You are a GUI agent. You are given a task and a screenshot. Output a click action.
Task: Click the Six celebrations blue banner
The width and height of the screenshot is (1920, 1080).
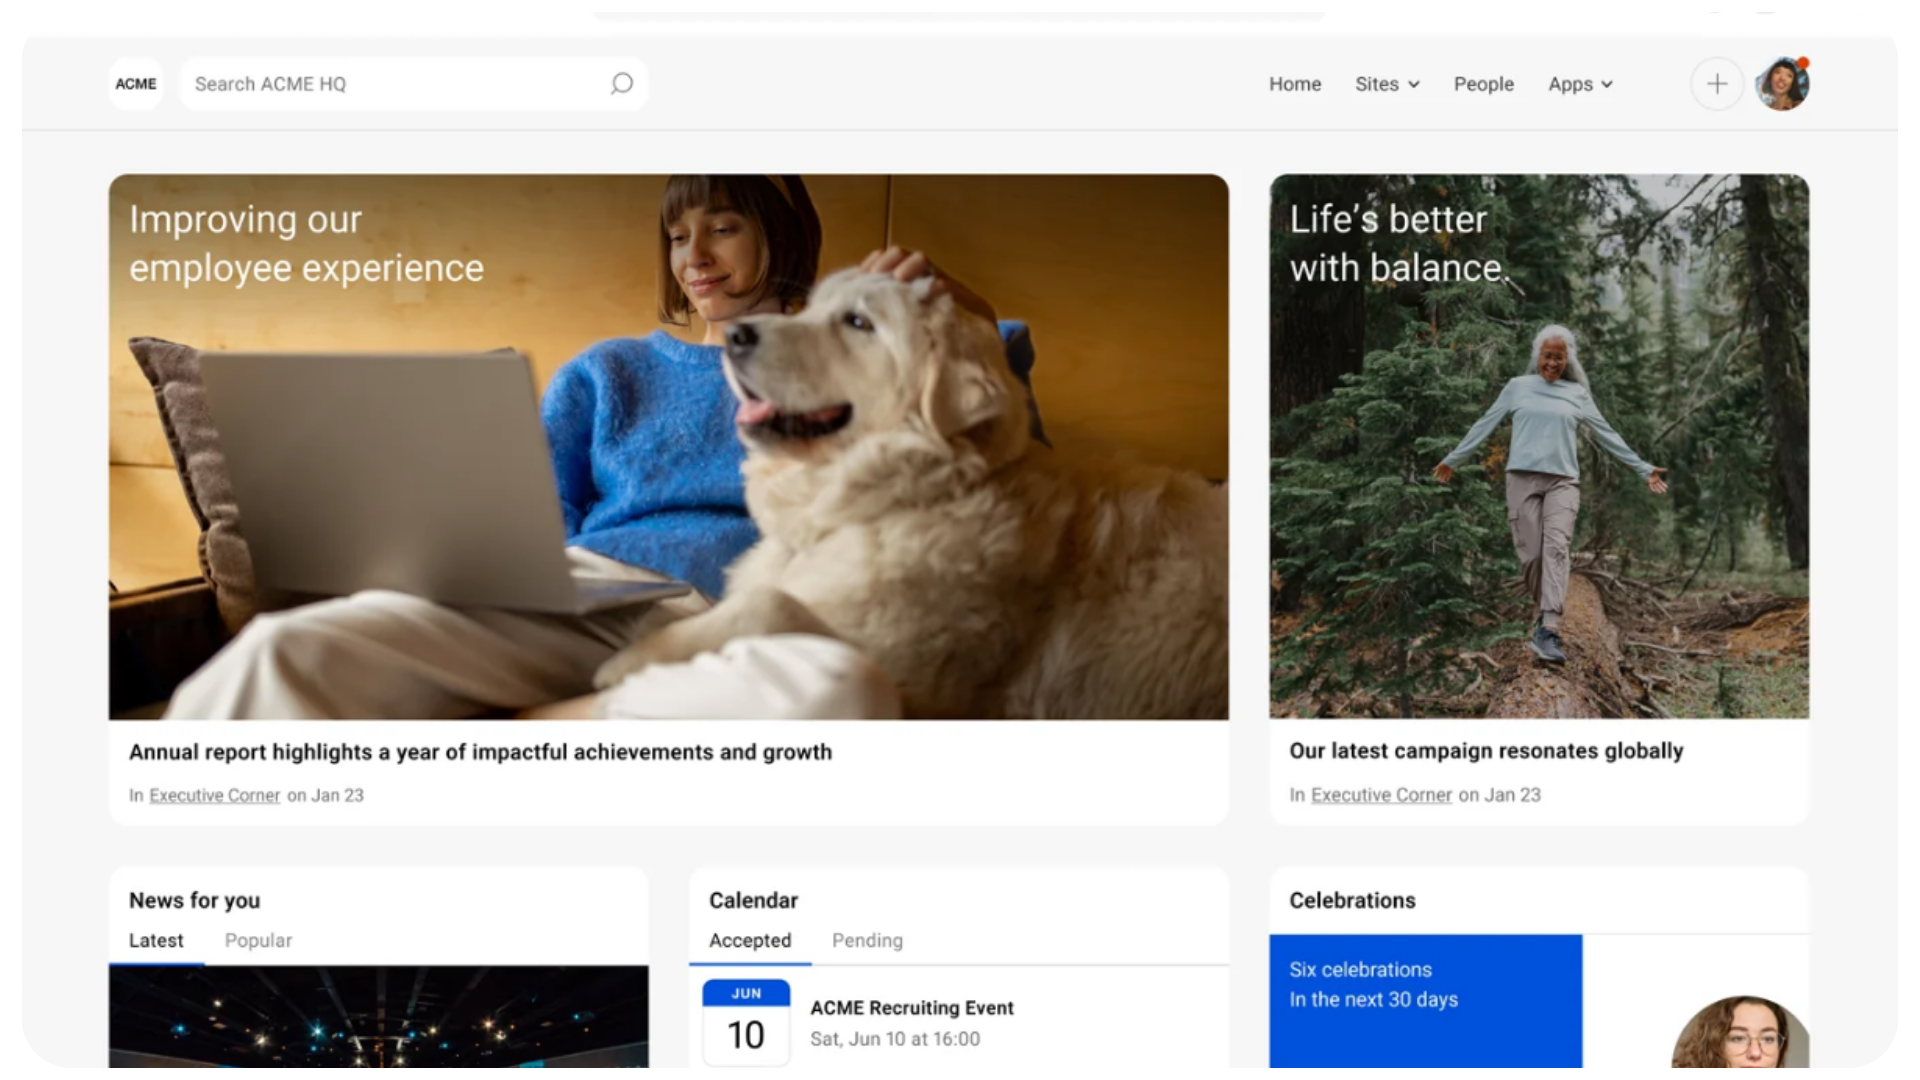click(1426, 1001)
